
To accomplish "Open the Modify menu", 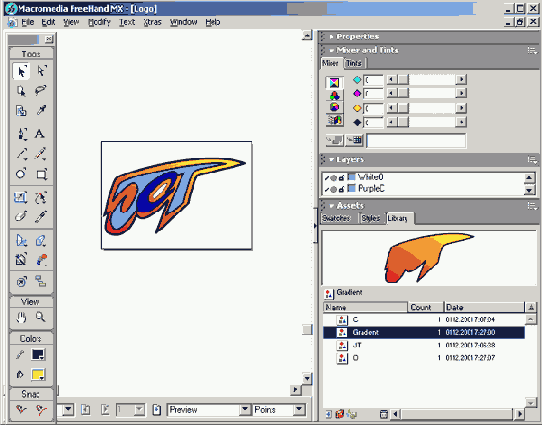I will 99,22.
